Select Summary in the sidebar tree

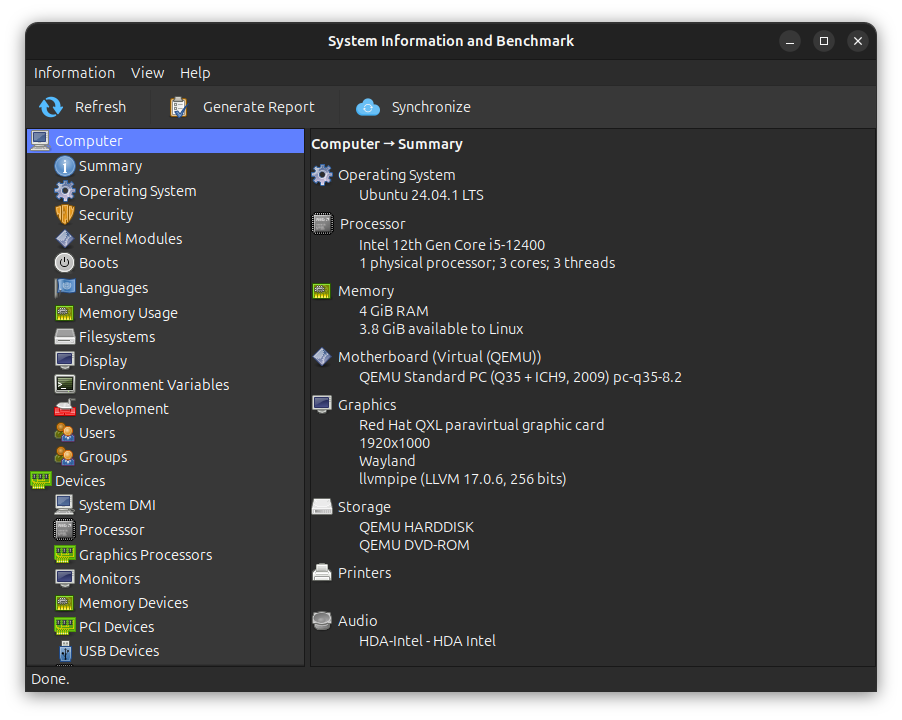click(x=110, y=166)
